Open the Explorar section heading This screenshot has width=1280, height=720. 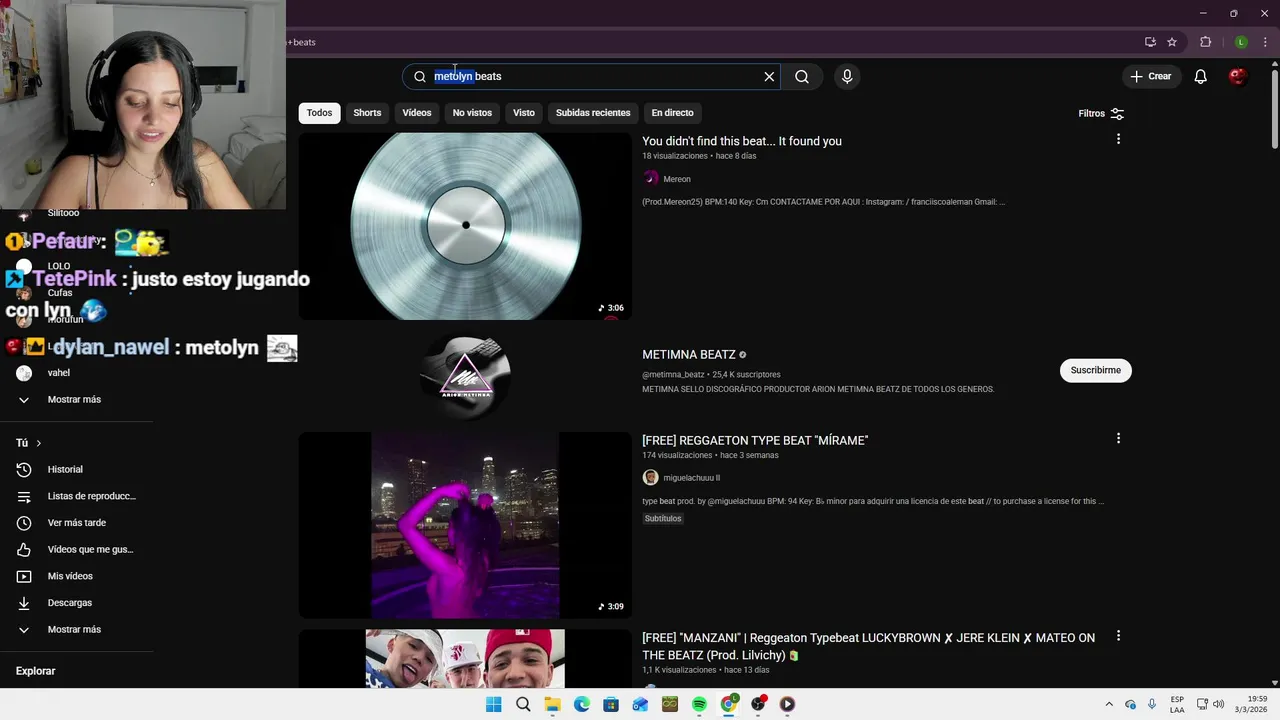coord(35,671)
